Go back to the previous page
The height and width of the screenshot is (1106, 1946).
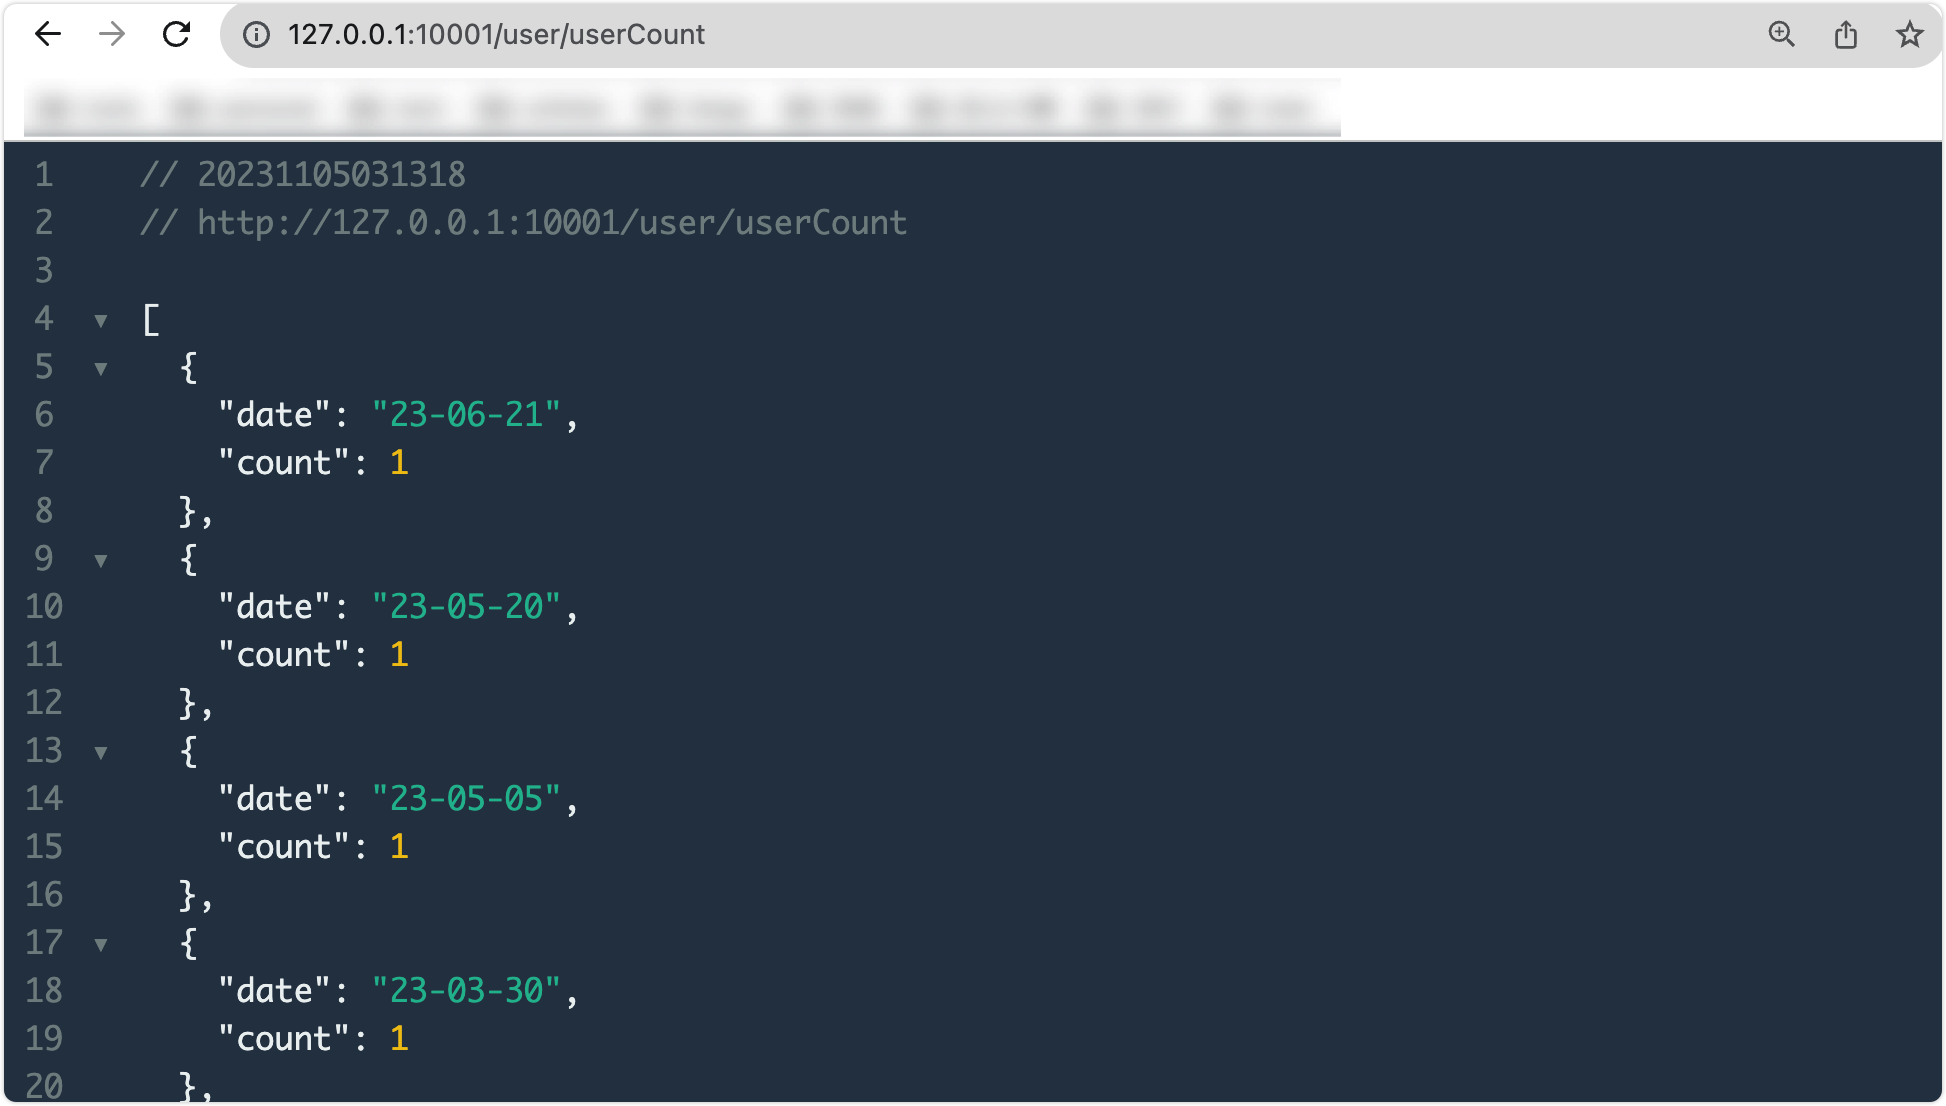[48, 35]
